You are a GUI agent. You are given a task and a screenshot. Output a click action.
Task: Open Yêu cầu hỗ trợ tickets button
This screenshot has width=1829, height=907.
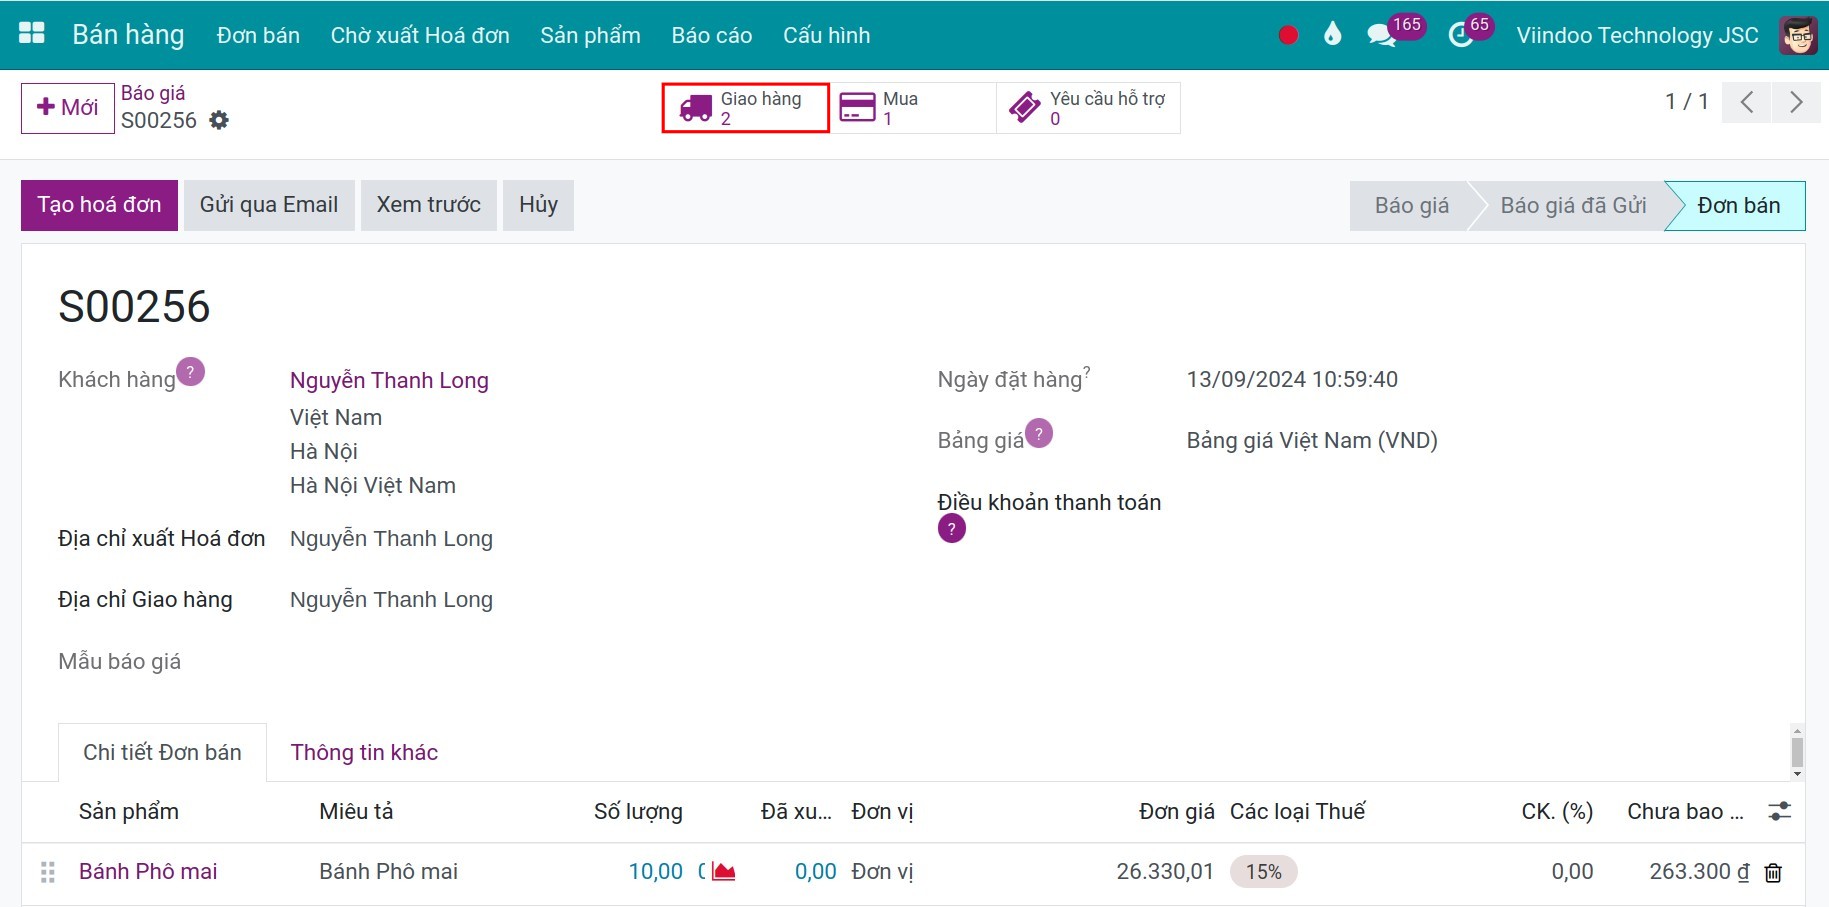click(x=1088, y=108)
